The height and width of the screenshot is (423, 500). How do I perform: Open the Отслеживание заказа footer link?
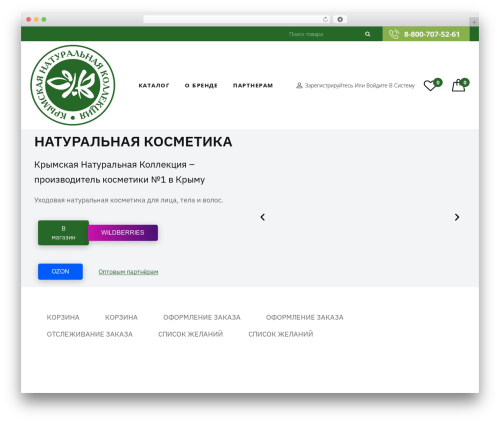pyautogui.click(x=90, y=334)
